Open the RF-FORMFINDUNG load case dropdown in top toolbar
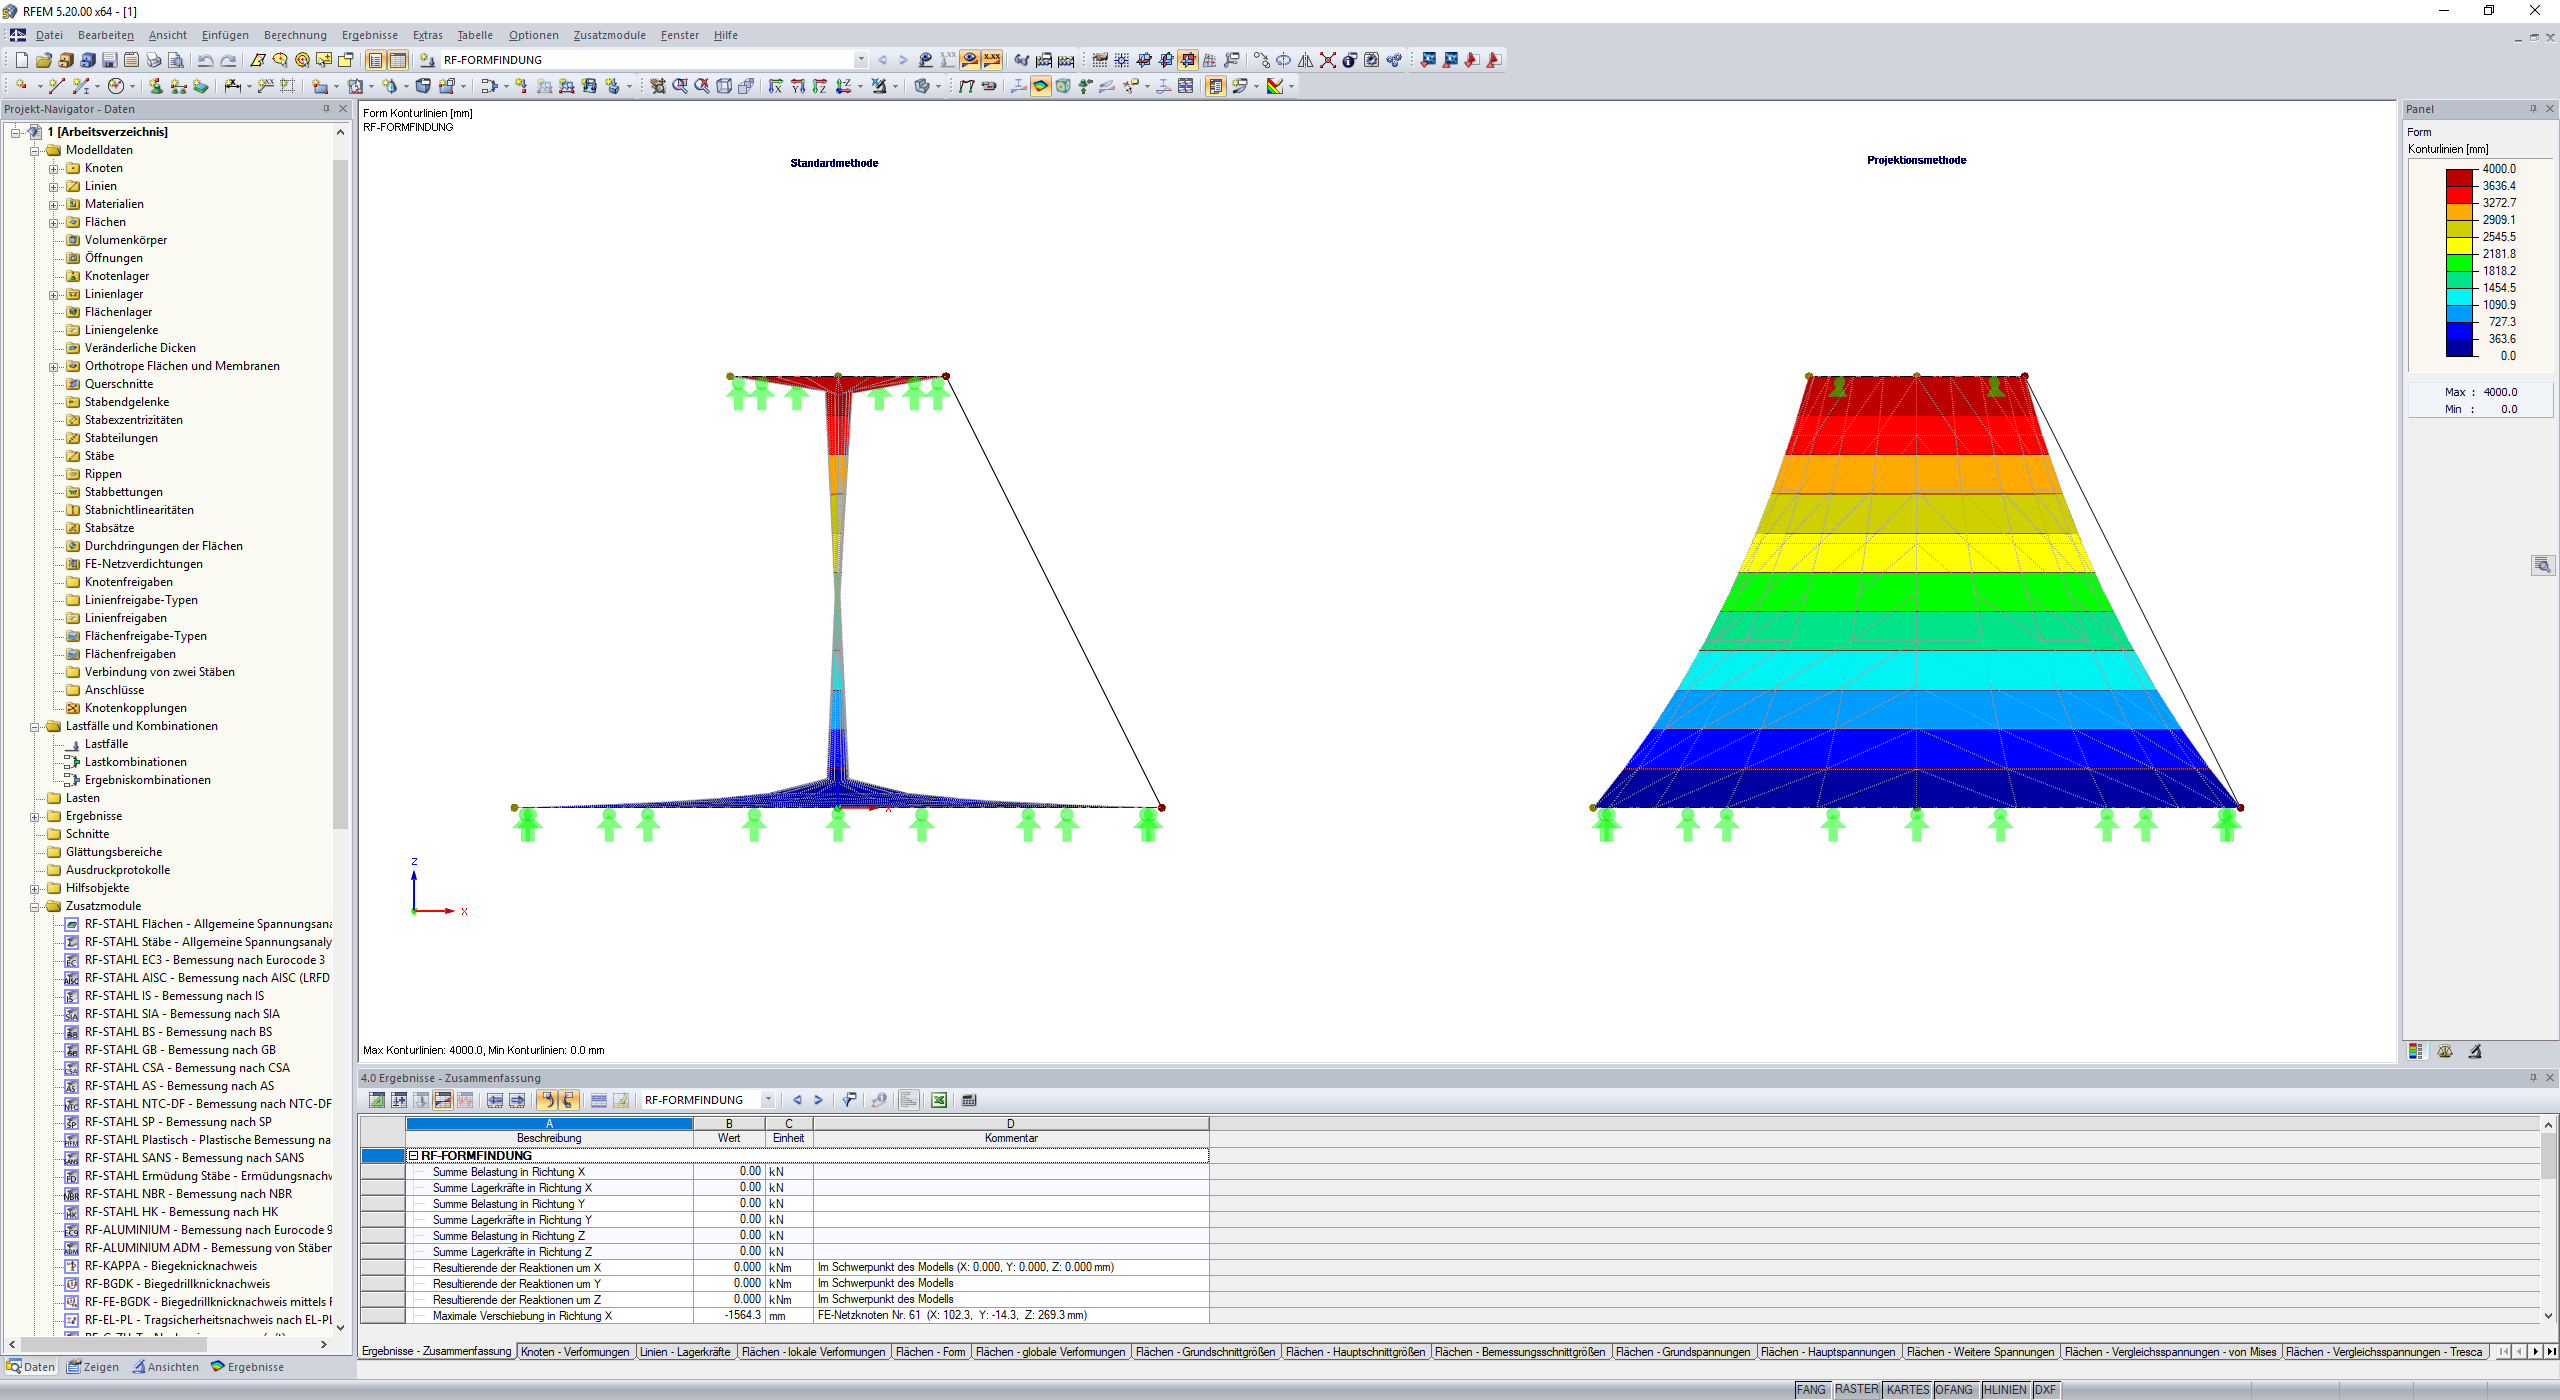Image resolution: width=2560 pixels, height=1400 pixels. click(860, 60)
